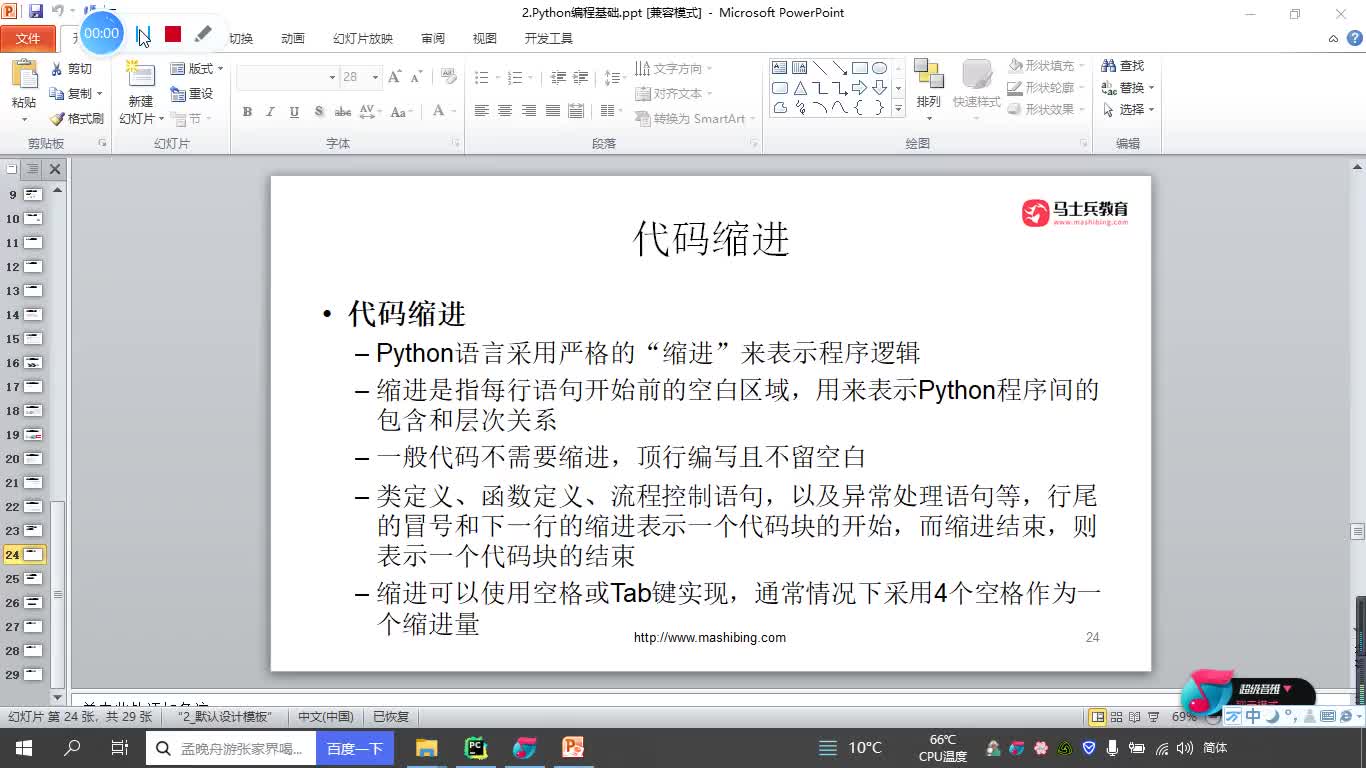The height and width of the screenshot is (768, 1366).
Task: Switch to Normal view in status bar
Action: point(1098,717)
